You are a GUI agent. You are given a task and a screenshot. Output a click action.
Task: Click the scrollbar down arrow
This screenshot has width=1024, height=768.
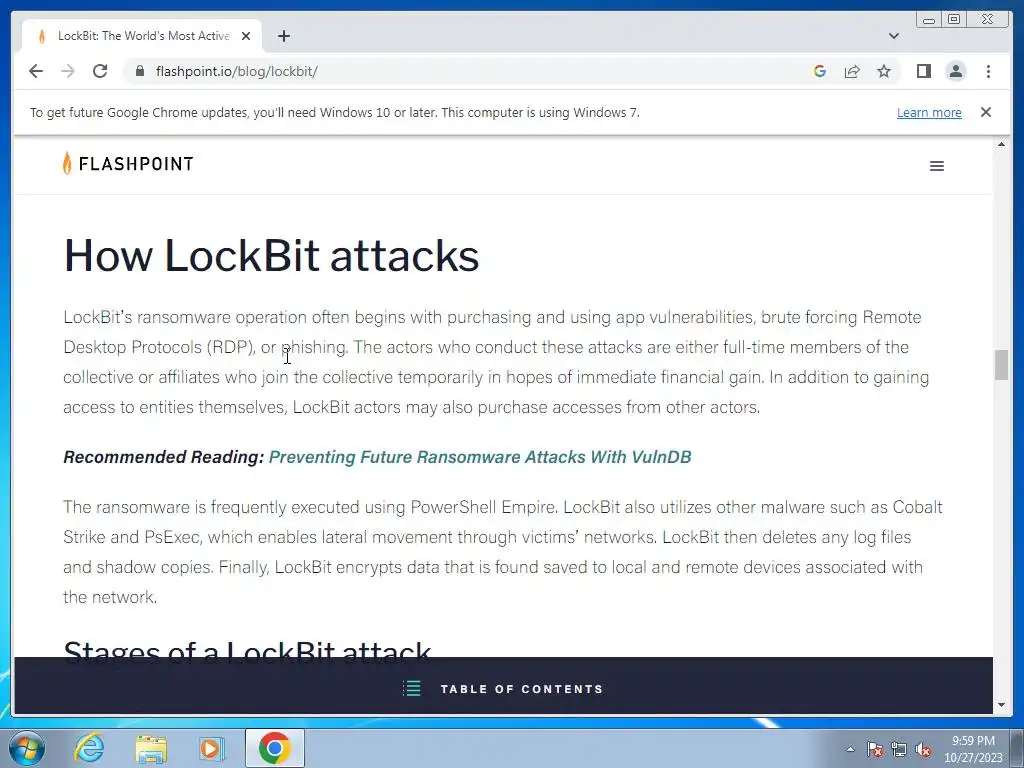tap(1001, 705)
